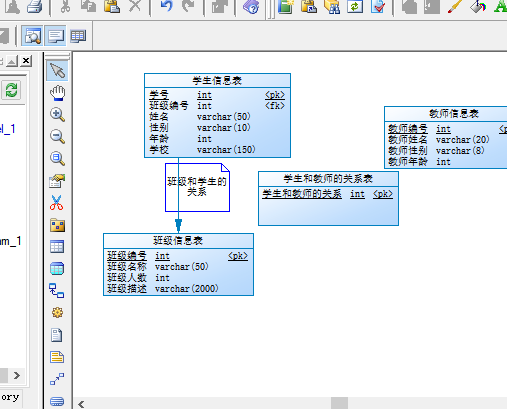Click the right scroll arrow in the browser panel
The height and width of the screenshot is (409, 507).
click(17, 376)
